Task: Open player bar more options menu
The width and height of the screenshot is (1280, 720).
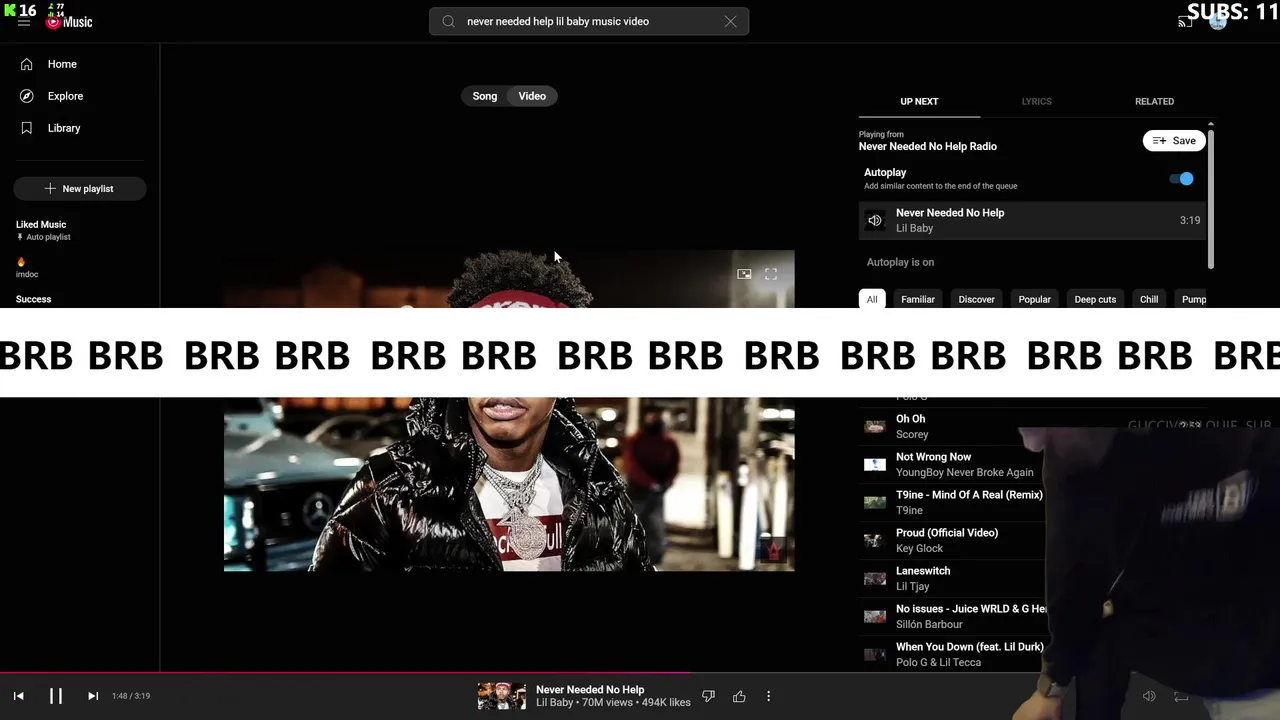Action: (x=768, y=696)
